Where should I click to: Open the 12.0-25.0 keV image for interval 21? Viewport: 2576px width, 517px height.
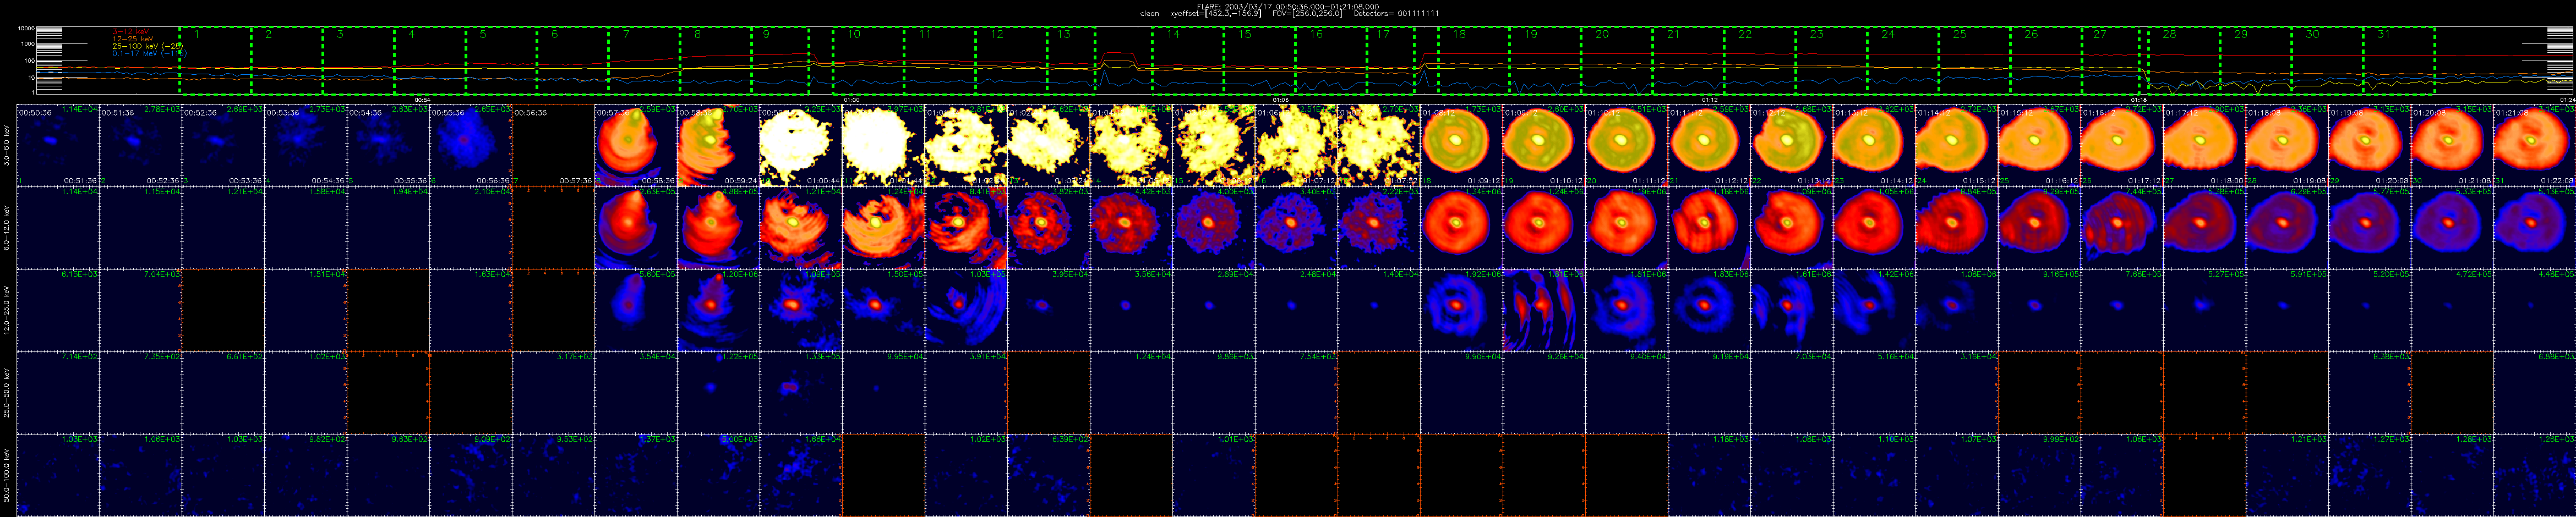(x=1709, y=310)
